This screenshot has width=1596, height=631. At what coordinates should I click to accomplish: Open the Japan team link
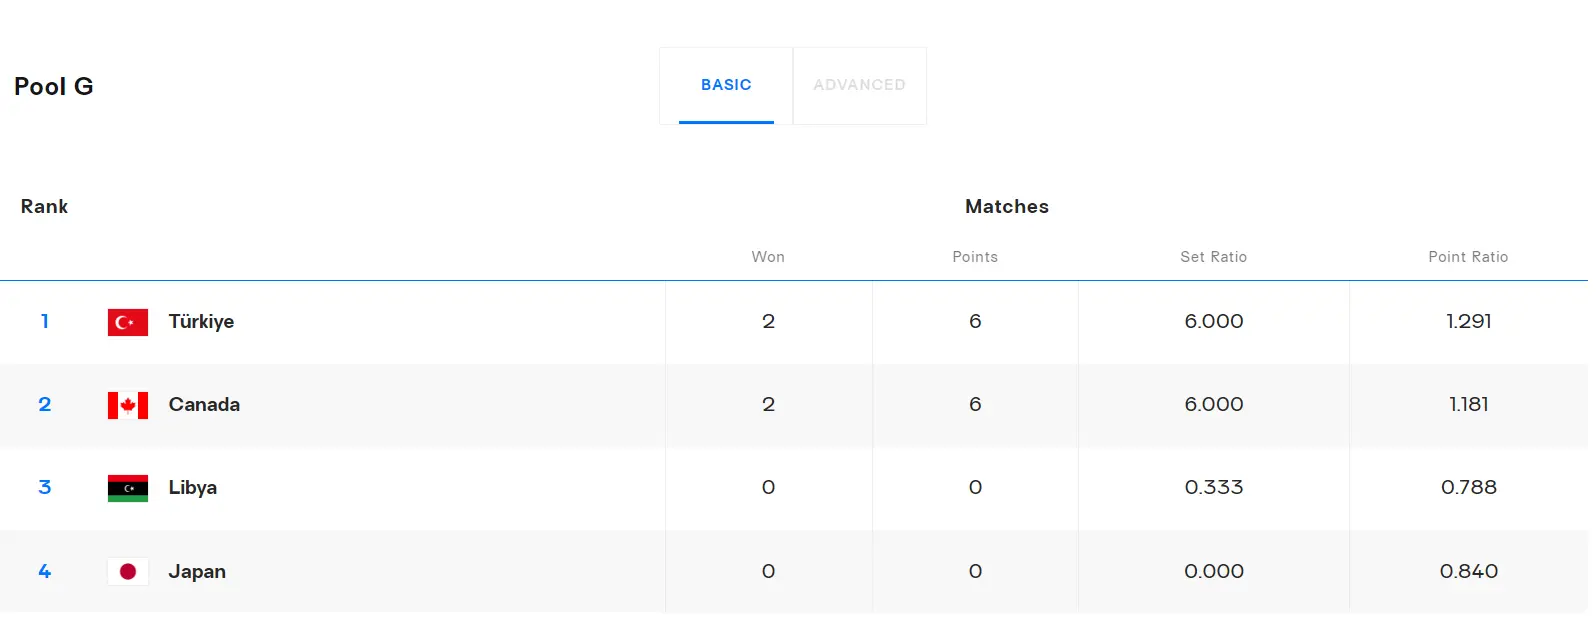tap(197, 572)
